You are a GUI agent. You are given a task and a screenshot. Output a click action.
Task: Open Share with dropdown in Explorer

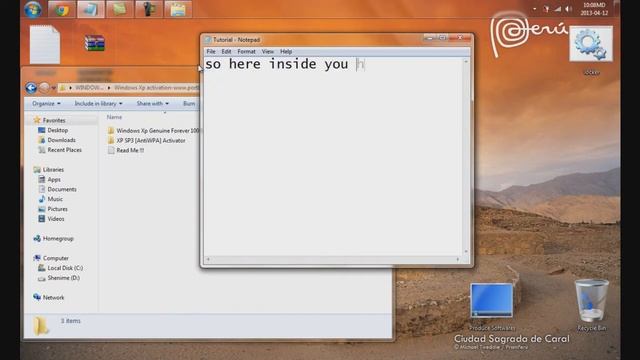coord(153,104)
